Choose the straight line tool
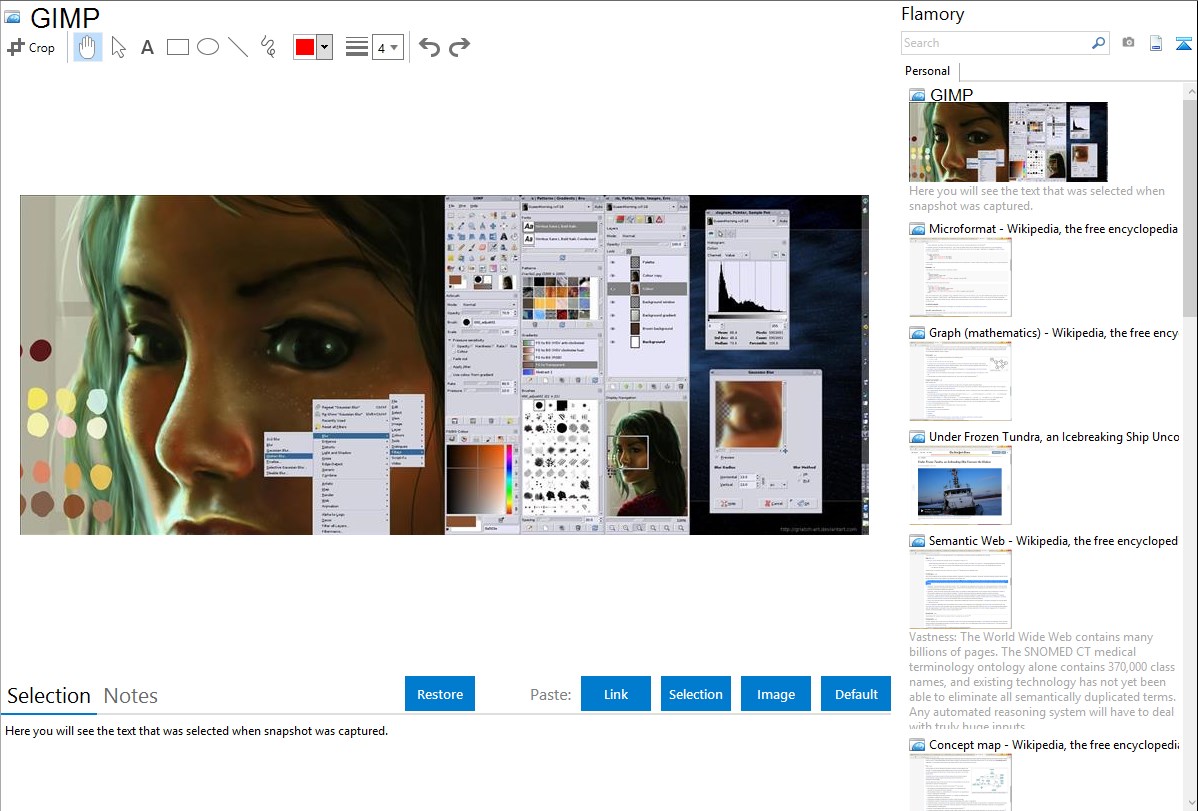The height and width of the screenshot is (811, 1198). [x=238, y=47]
